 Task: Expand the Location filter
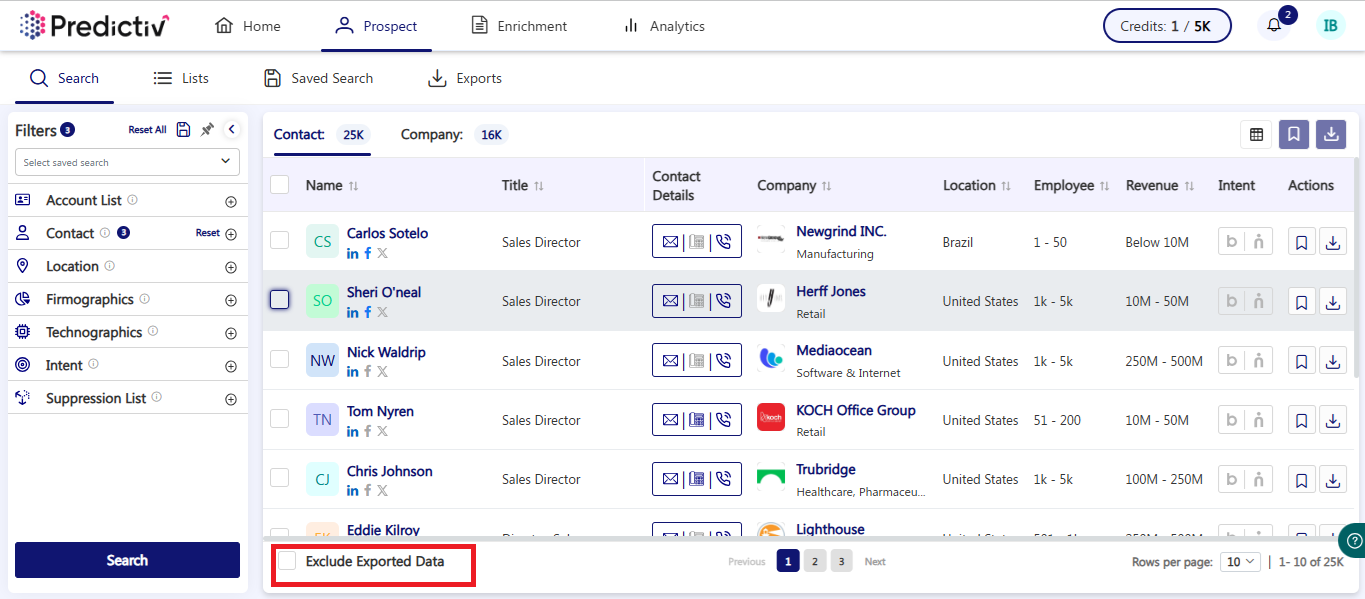(x=231, y=267)
